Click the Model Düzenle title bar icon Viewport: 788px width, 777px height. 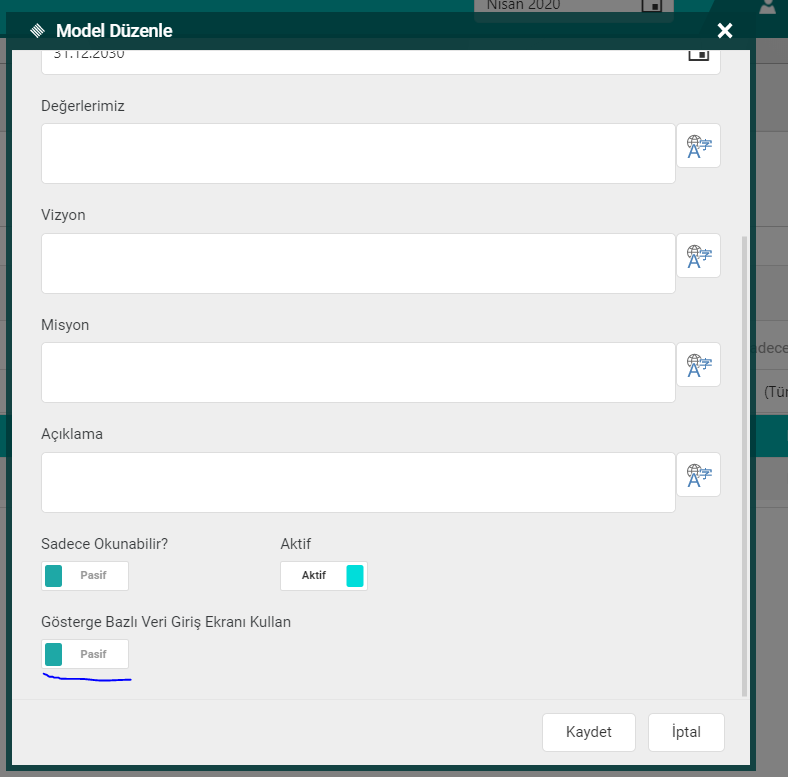click(37, 31)
